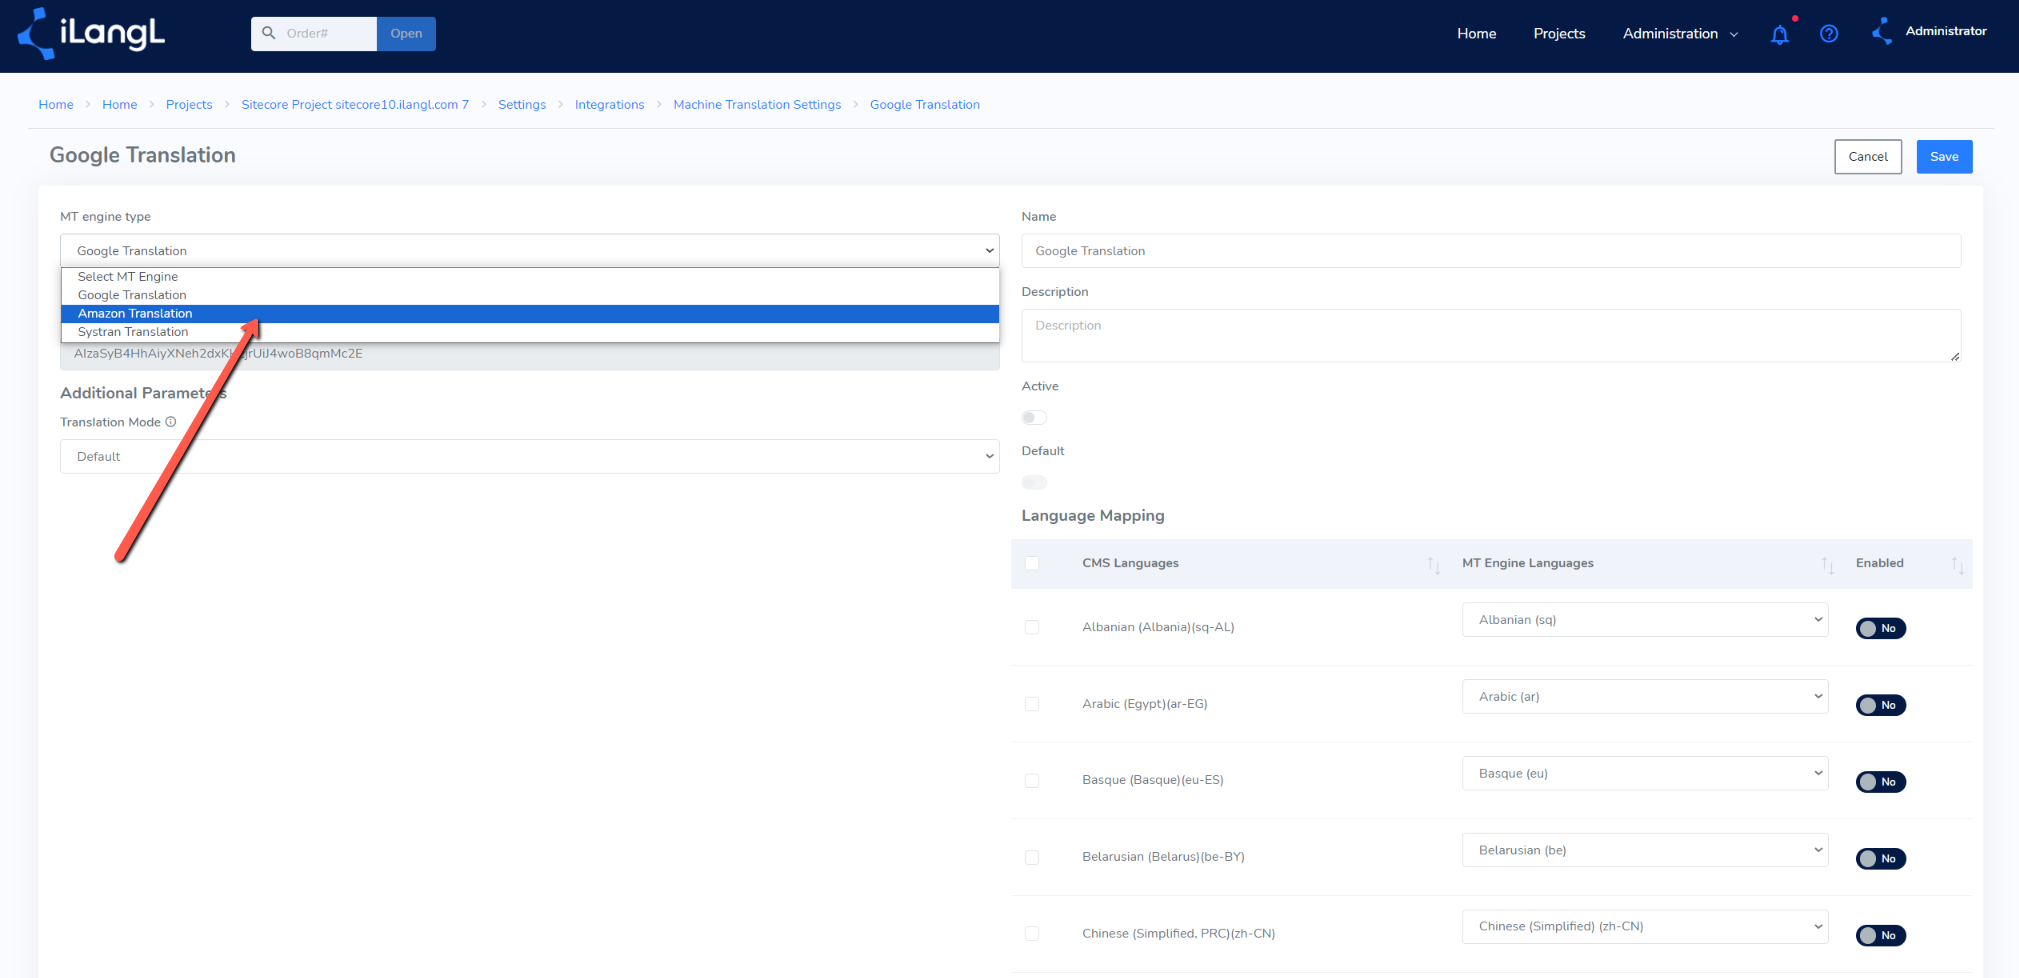
Task: Open the notifications bell
Action: pyautogui.click(x=1779, y=34)
